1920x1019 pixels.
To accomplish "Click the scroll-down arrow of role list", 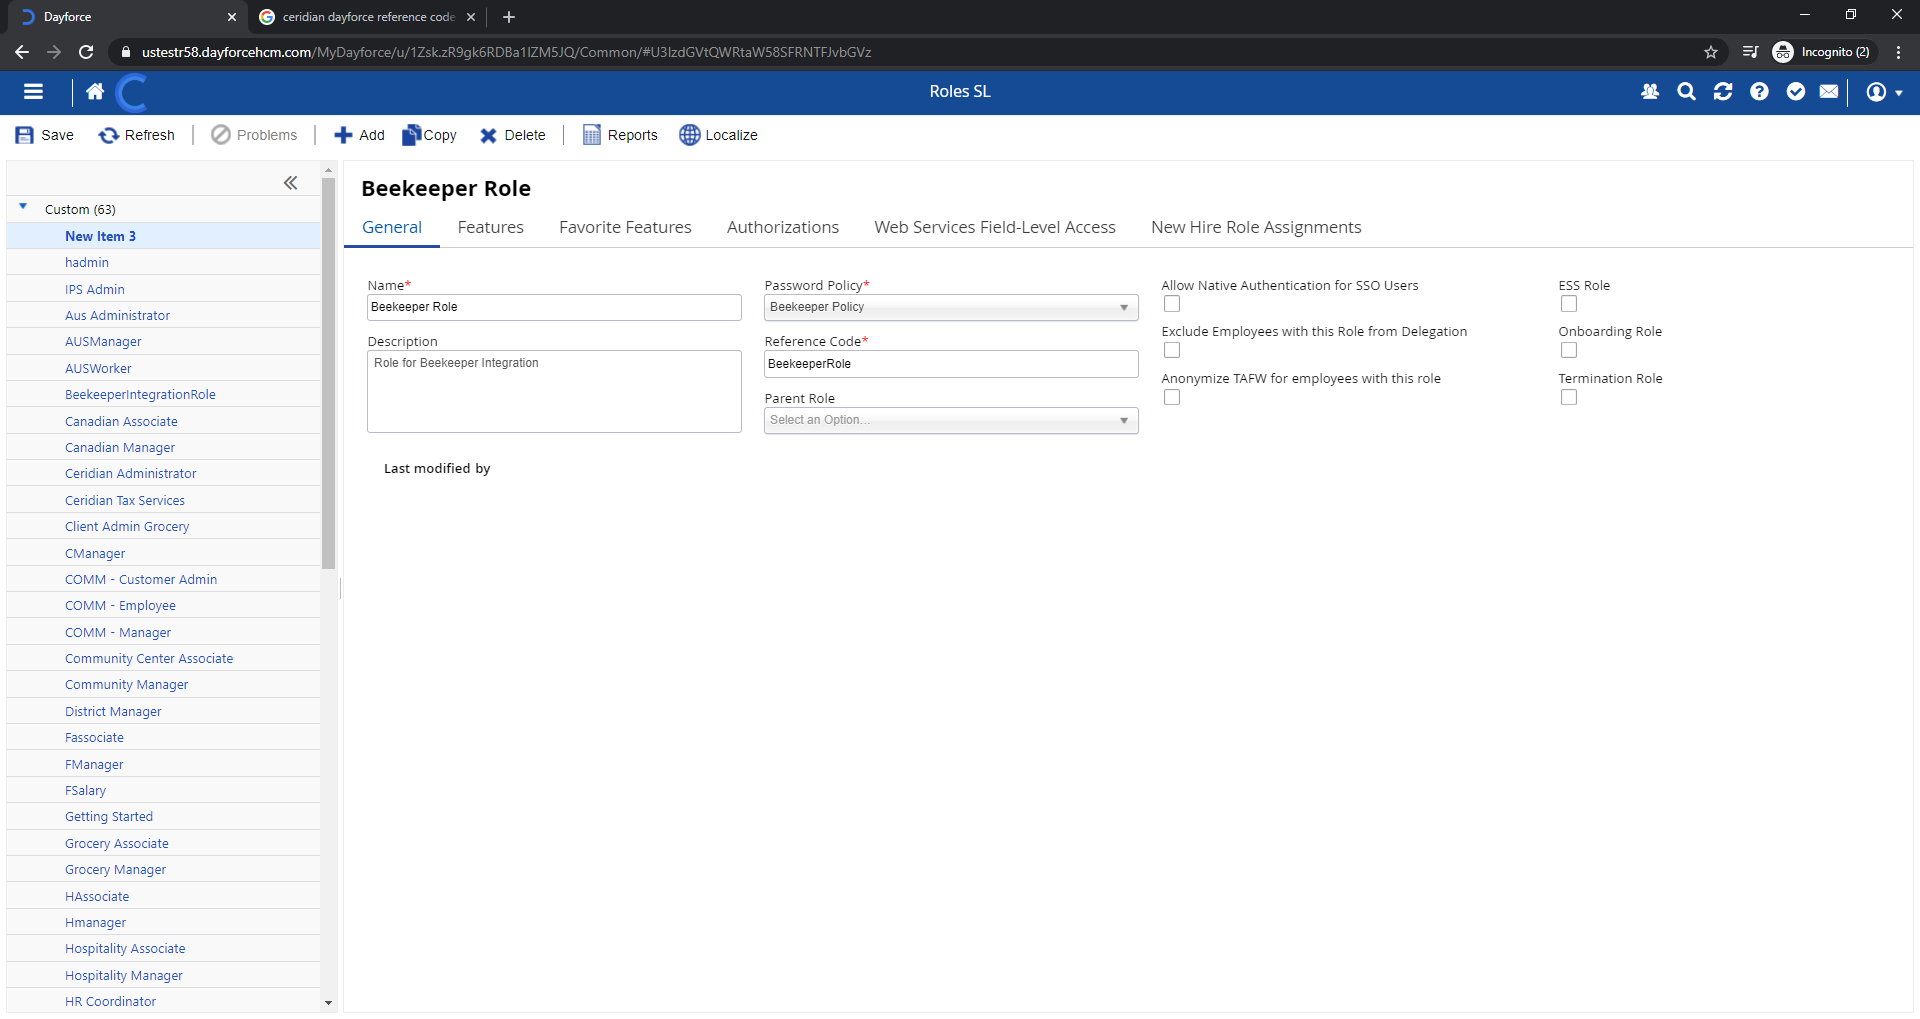I will (x=328, y=1002).
